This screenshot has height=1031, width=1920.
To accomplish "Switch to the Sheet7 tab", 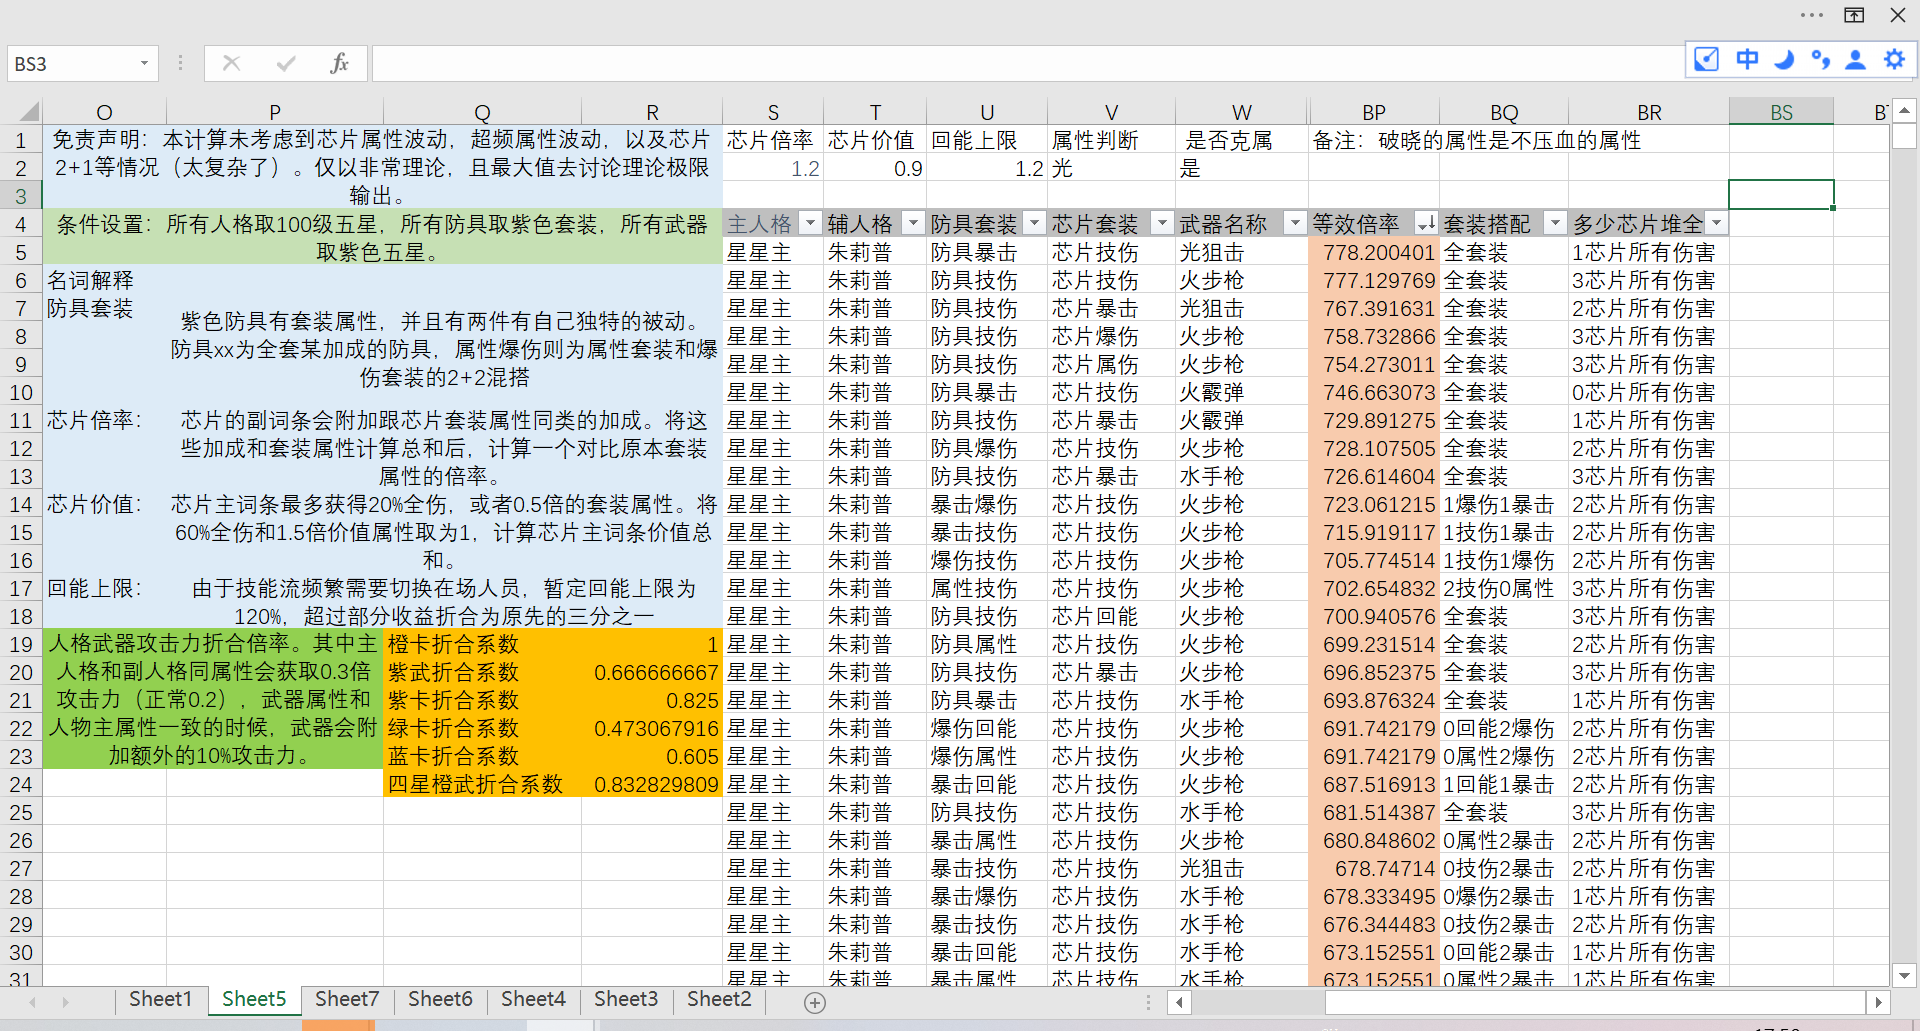I will pyautogui.click(x=347, y=999).
